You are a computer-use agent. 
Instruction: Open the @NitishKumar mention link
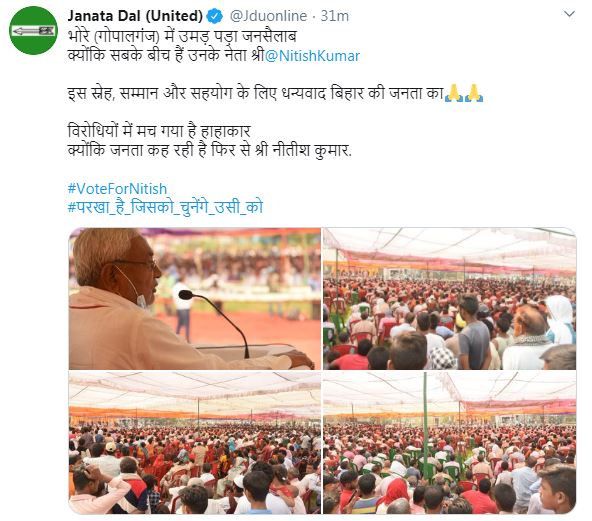pyautogui.click(x=312, y=56)
